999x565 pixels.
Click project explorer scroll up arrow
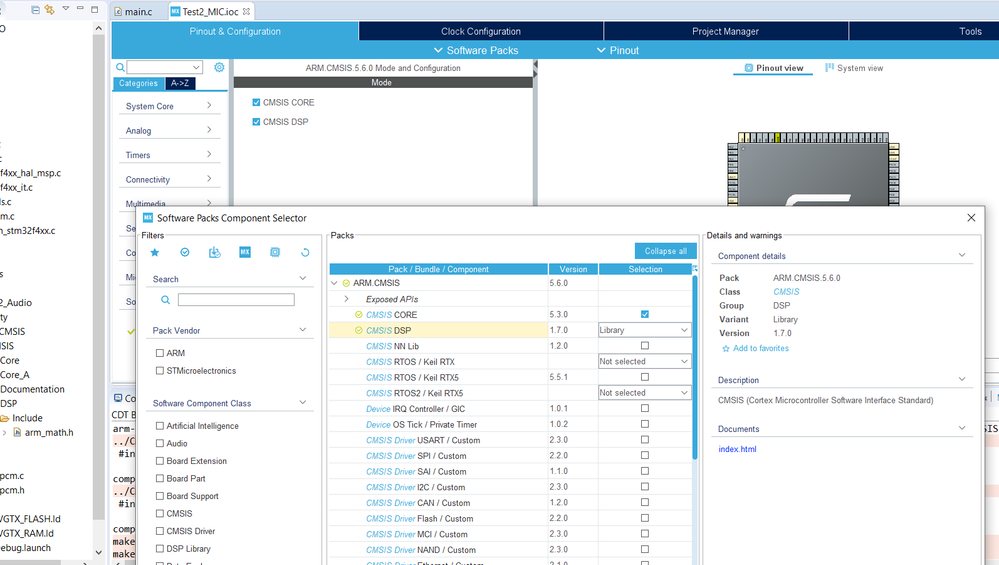pyautogui.click(x=98, y=29)
